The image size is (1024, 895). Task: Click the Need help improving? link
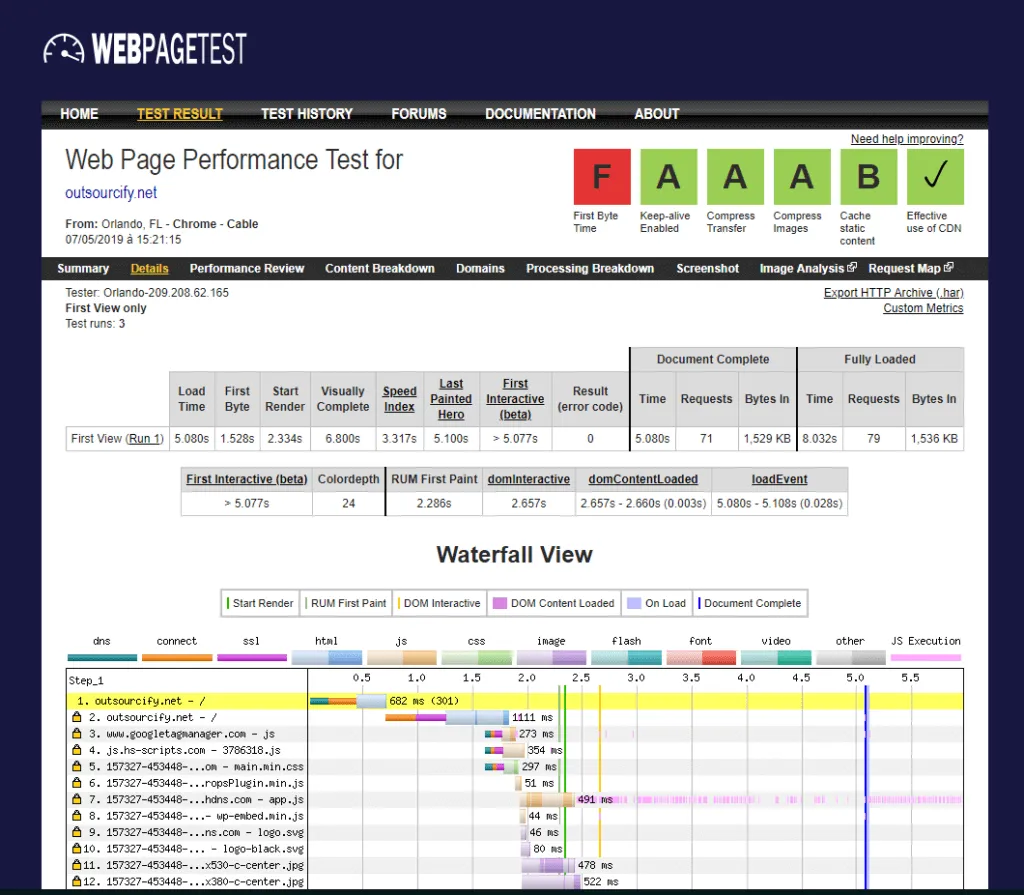click(907, 138)
